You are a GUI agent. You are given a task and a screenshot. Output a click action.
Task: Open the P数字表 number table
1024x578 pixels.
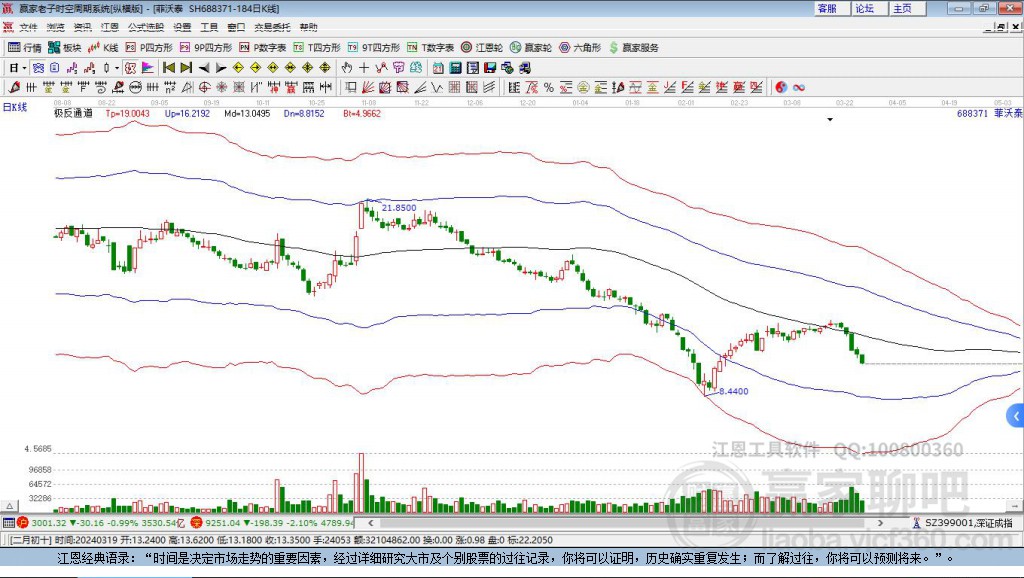[x=263, y=48]
